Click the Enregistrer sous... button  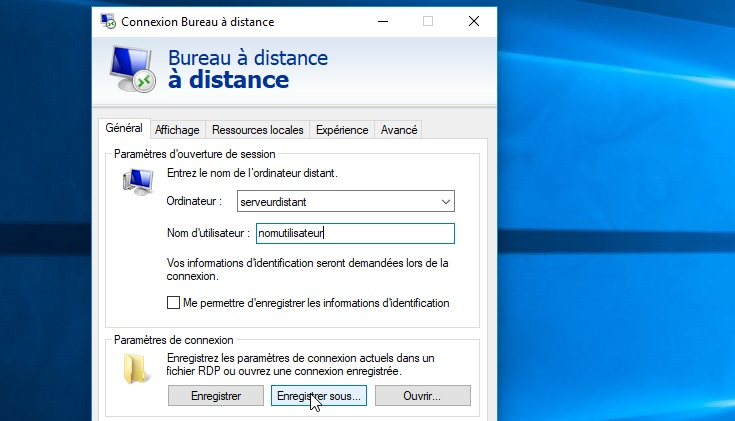pyautogui.click(x=319, y=396)
